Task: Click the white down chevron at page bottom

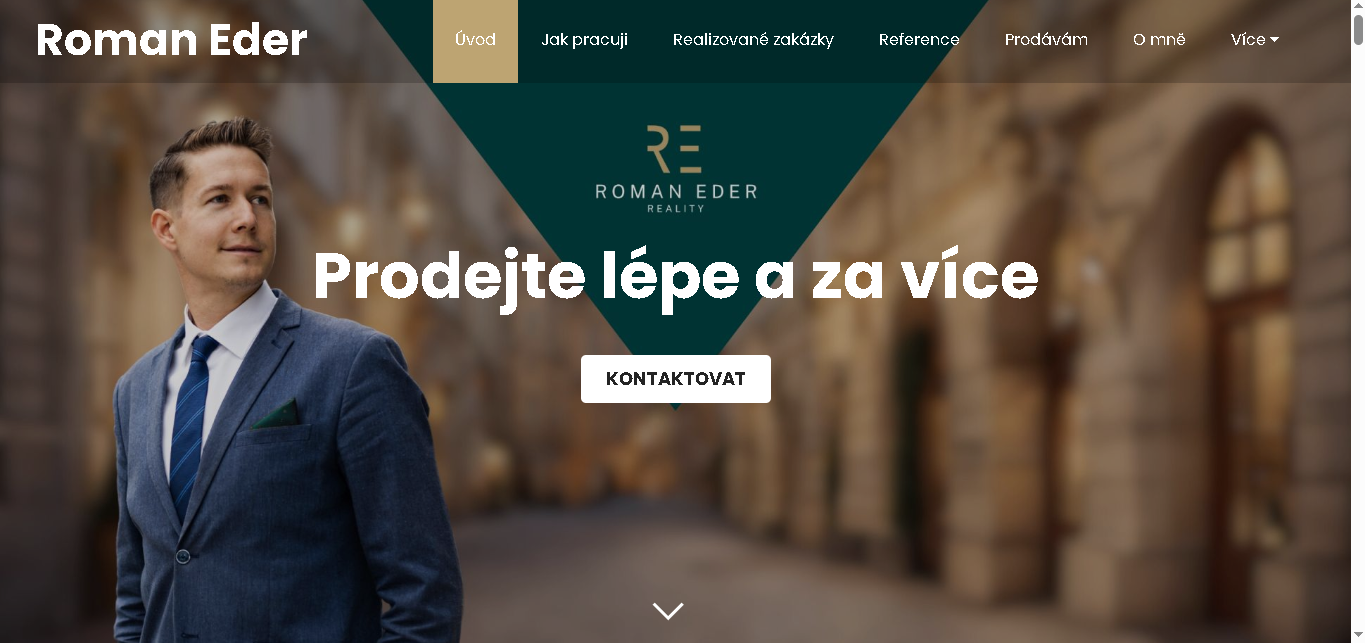Action: click(x=668, y=610)
